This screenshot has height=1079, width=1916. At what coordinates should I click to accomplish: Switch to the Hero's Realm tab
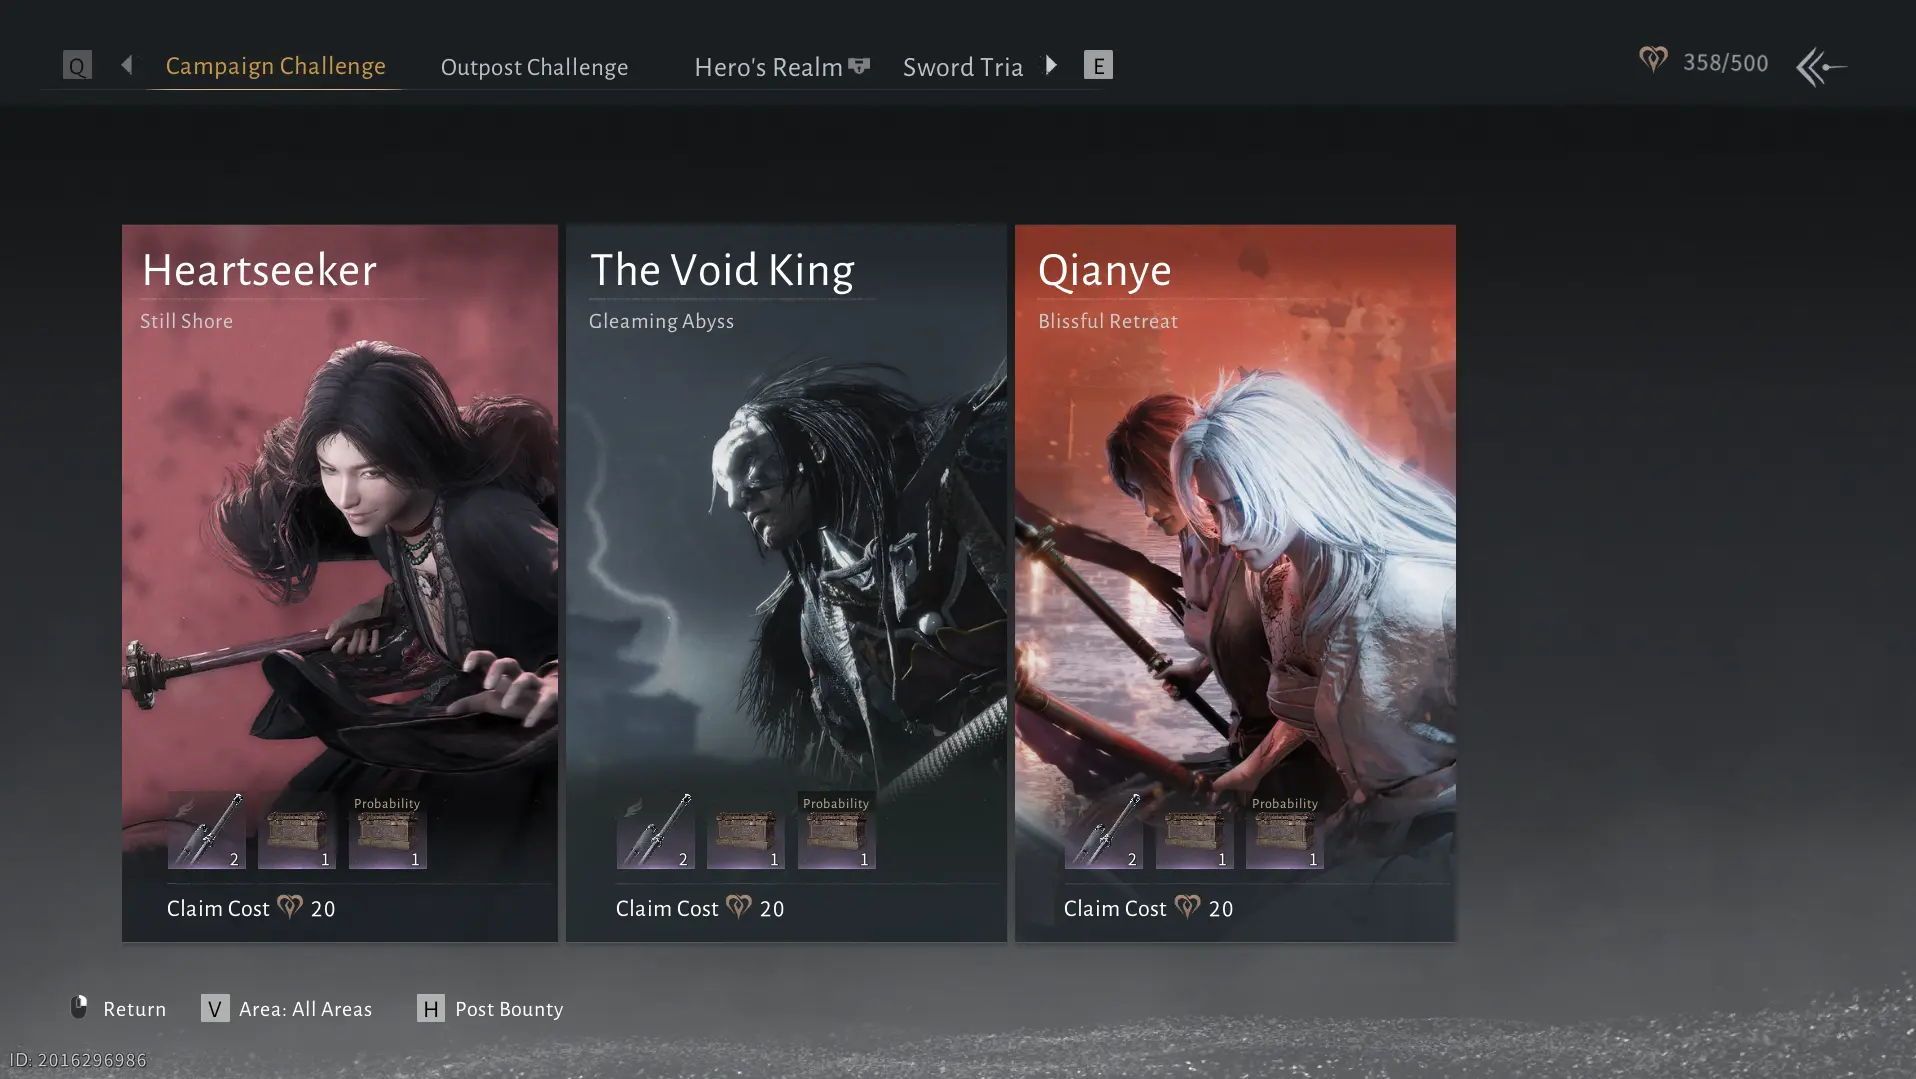(x=782, y=67)
